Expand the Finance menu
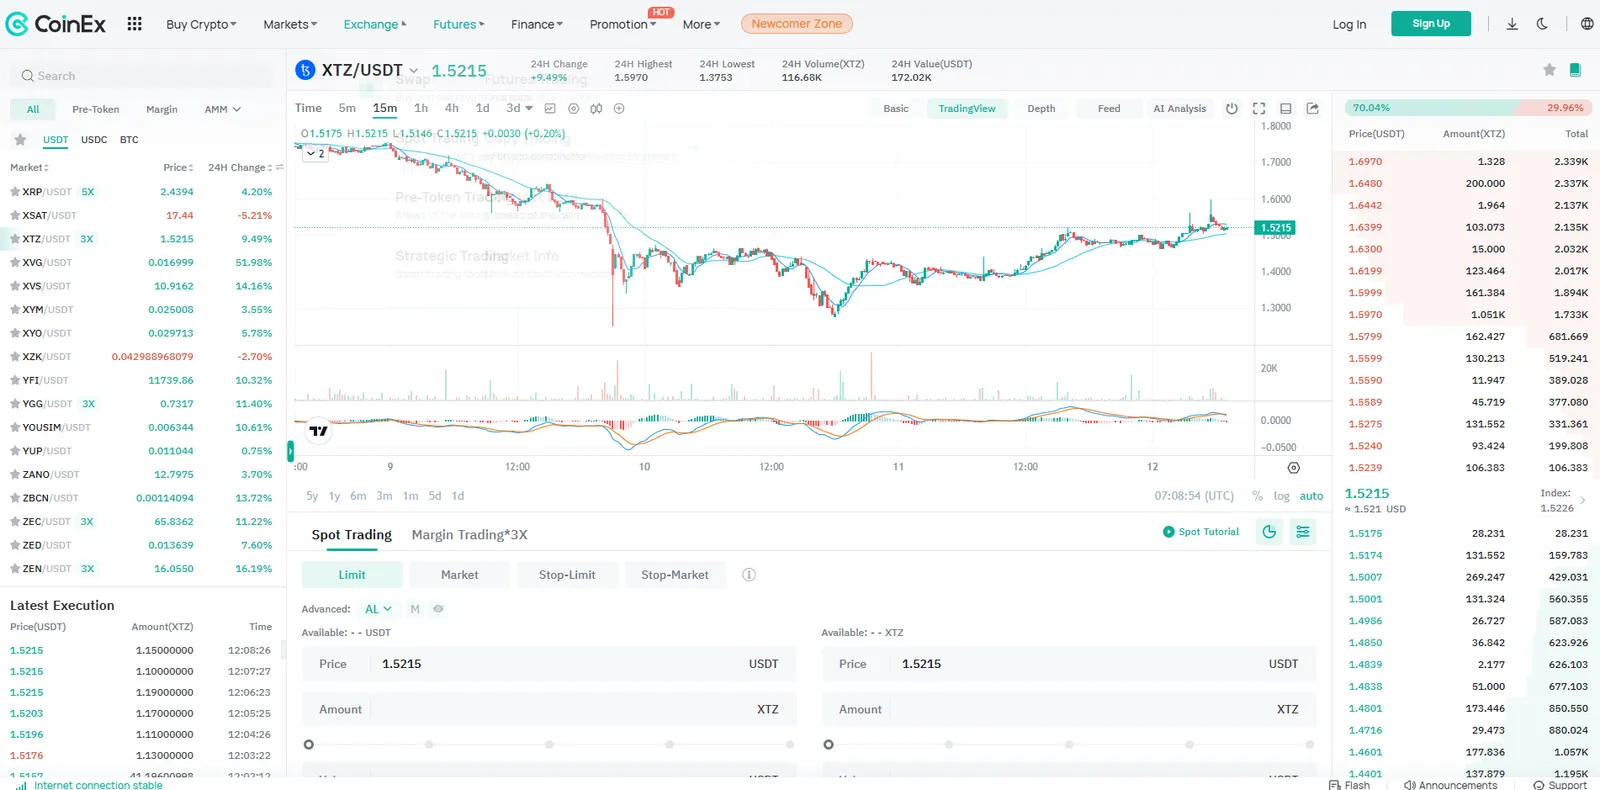Image resolution: width=1600 pixels, height=790 pixels. 537,24
